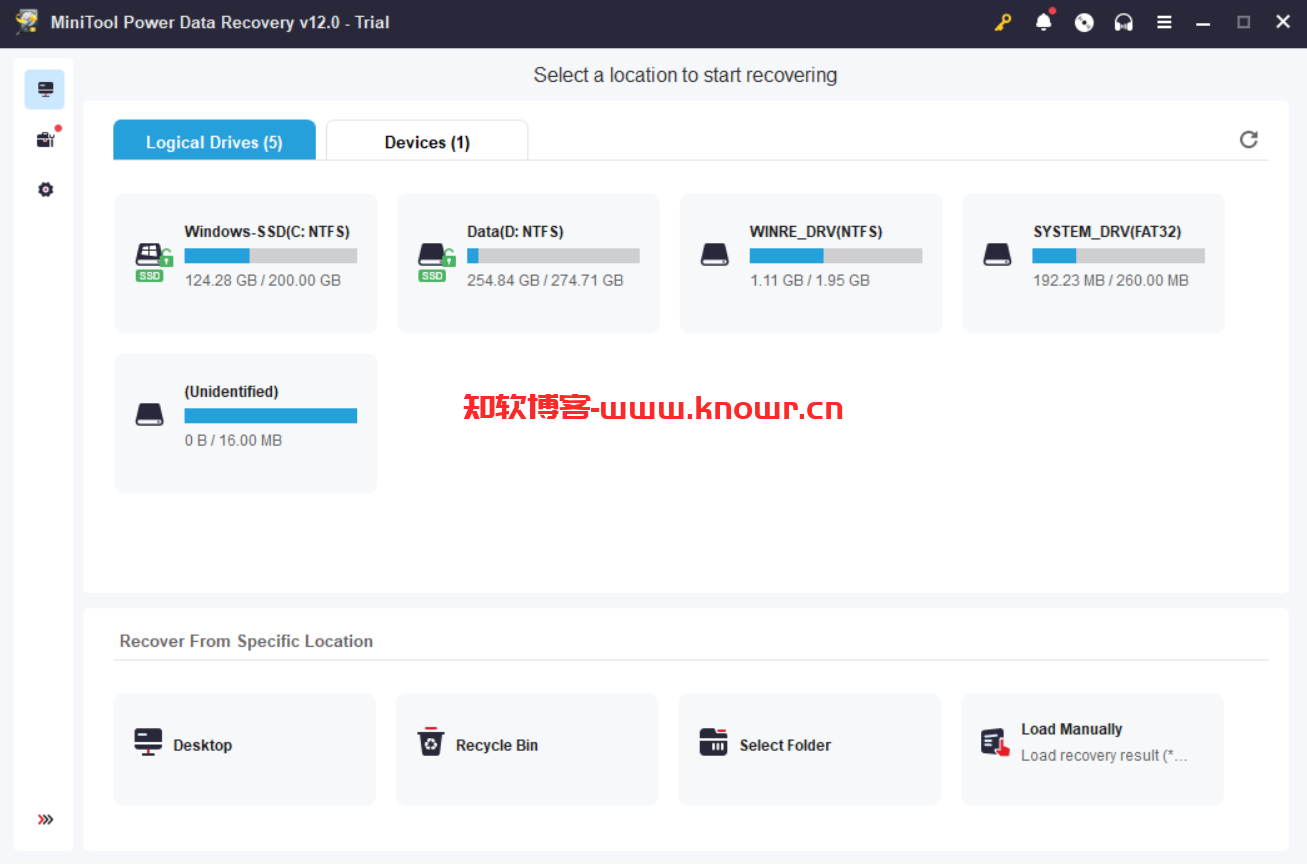The image size is (1307, 864).
Task: Switch to Logical Drives (5) tab
Action: tap(214, 141)
